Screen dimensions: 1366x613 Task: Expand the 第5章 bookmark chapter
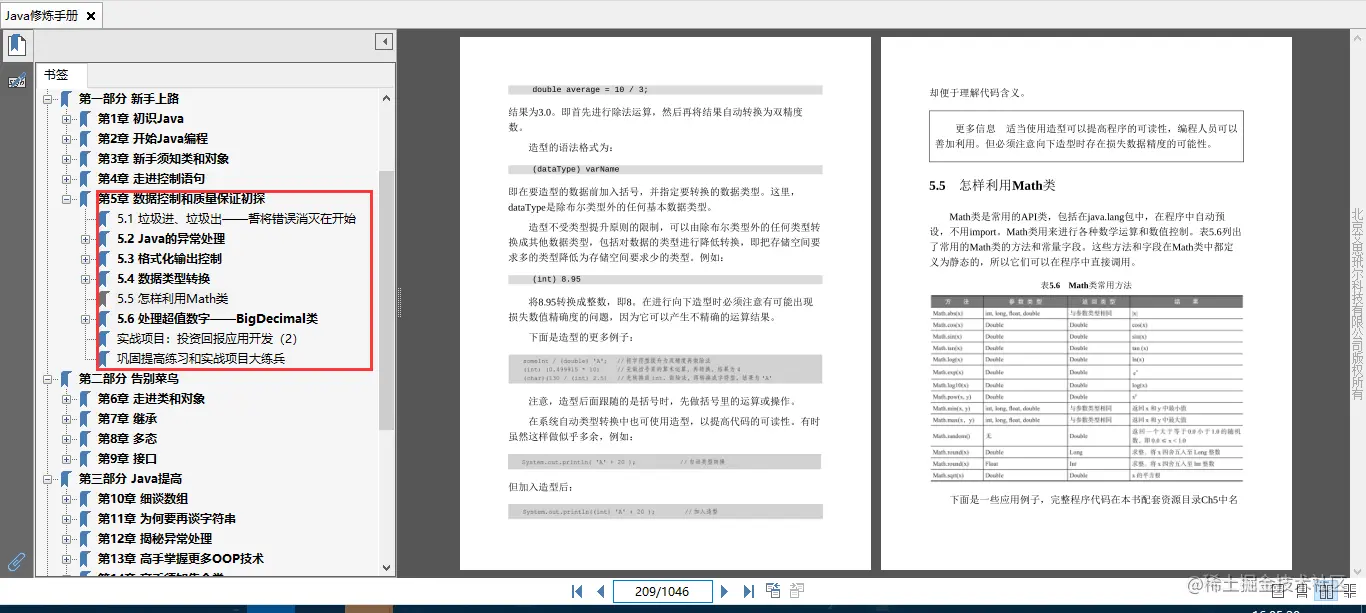click(65, 197)
